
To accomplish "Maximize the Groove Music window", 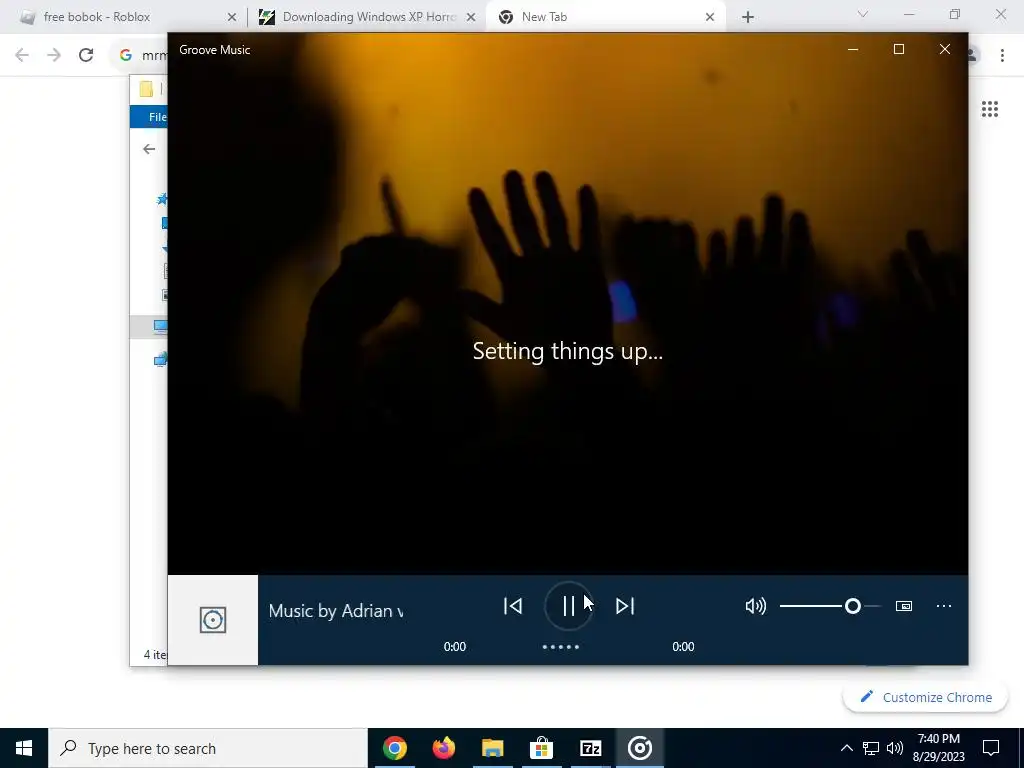I will (x=899, y=50).
